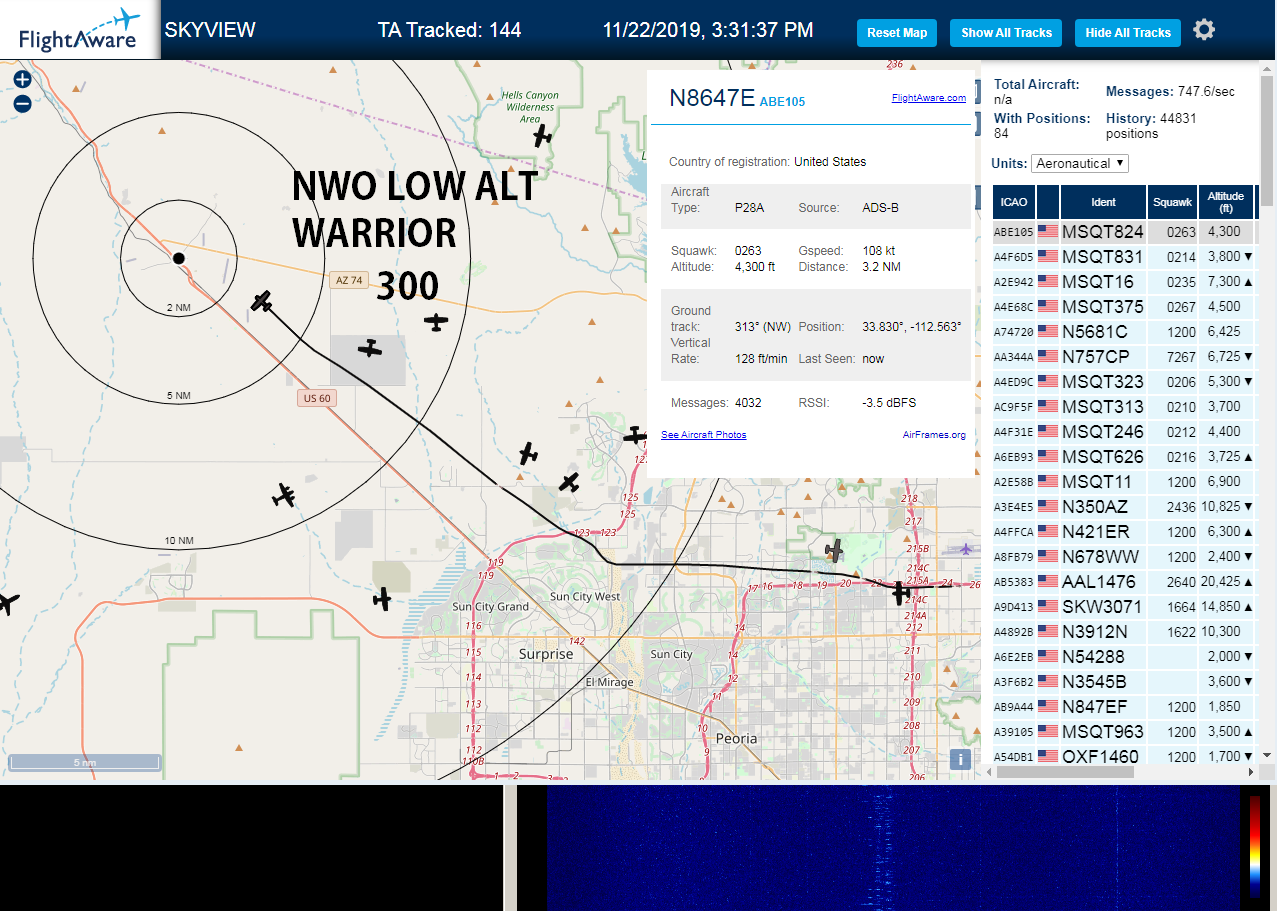The width and height of the screenshot is (1277, 911).
Task: Select the N421ER row
Action: click(x=1123, y=531)
